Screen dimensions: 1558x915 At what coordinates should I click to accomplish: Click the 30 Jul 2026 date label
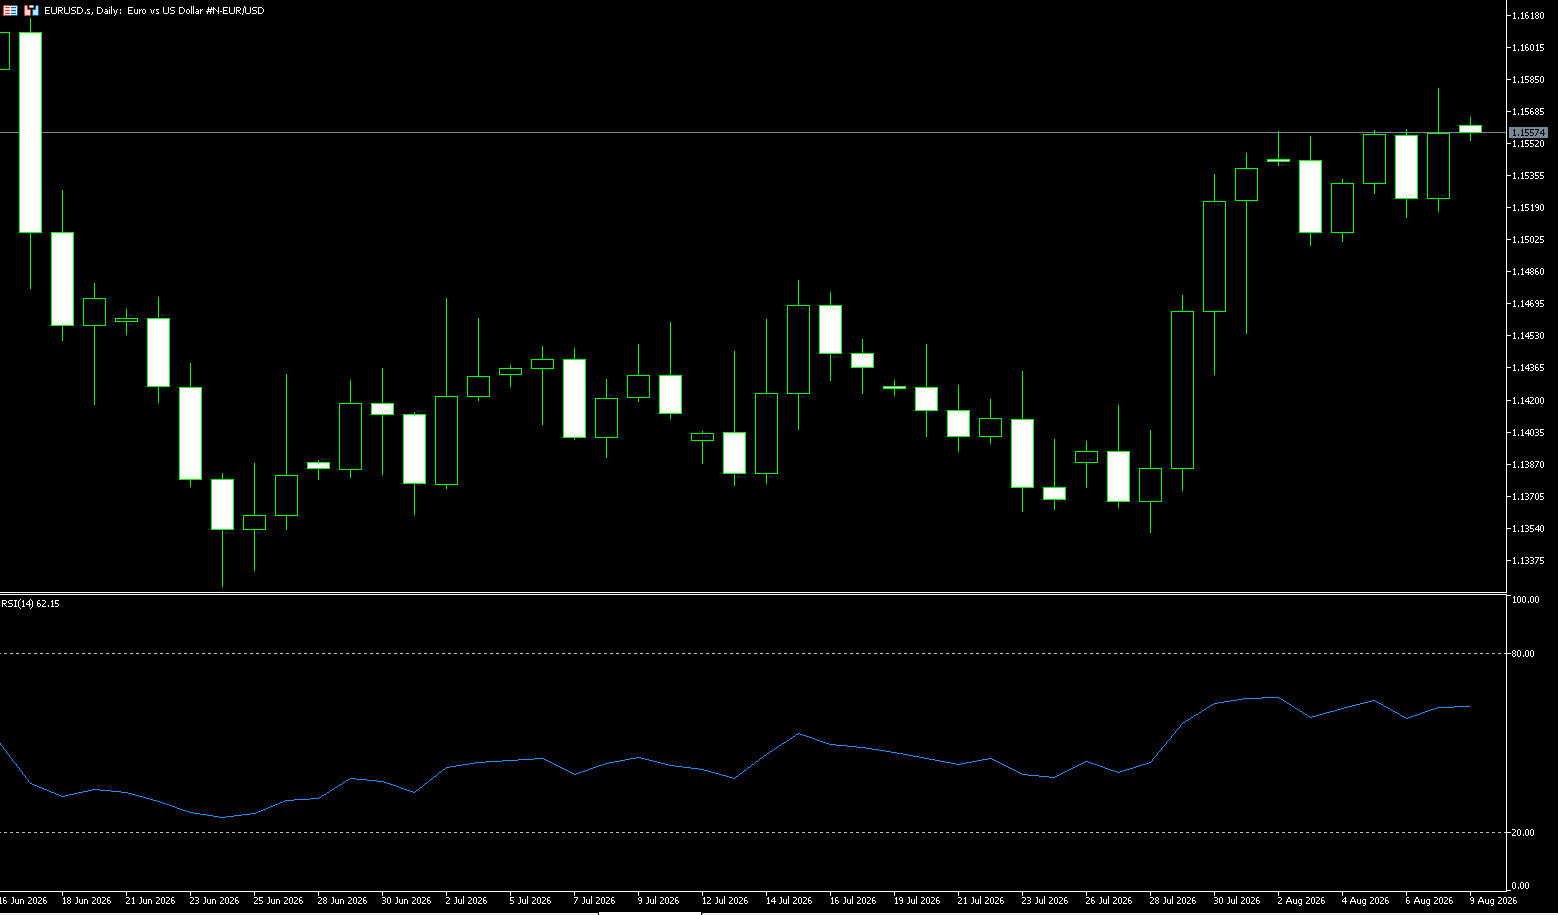click(x=1237, y=901)
